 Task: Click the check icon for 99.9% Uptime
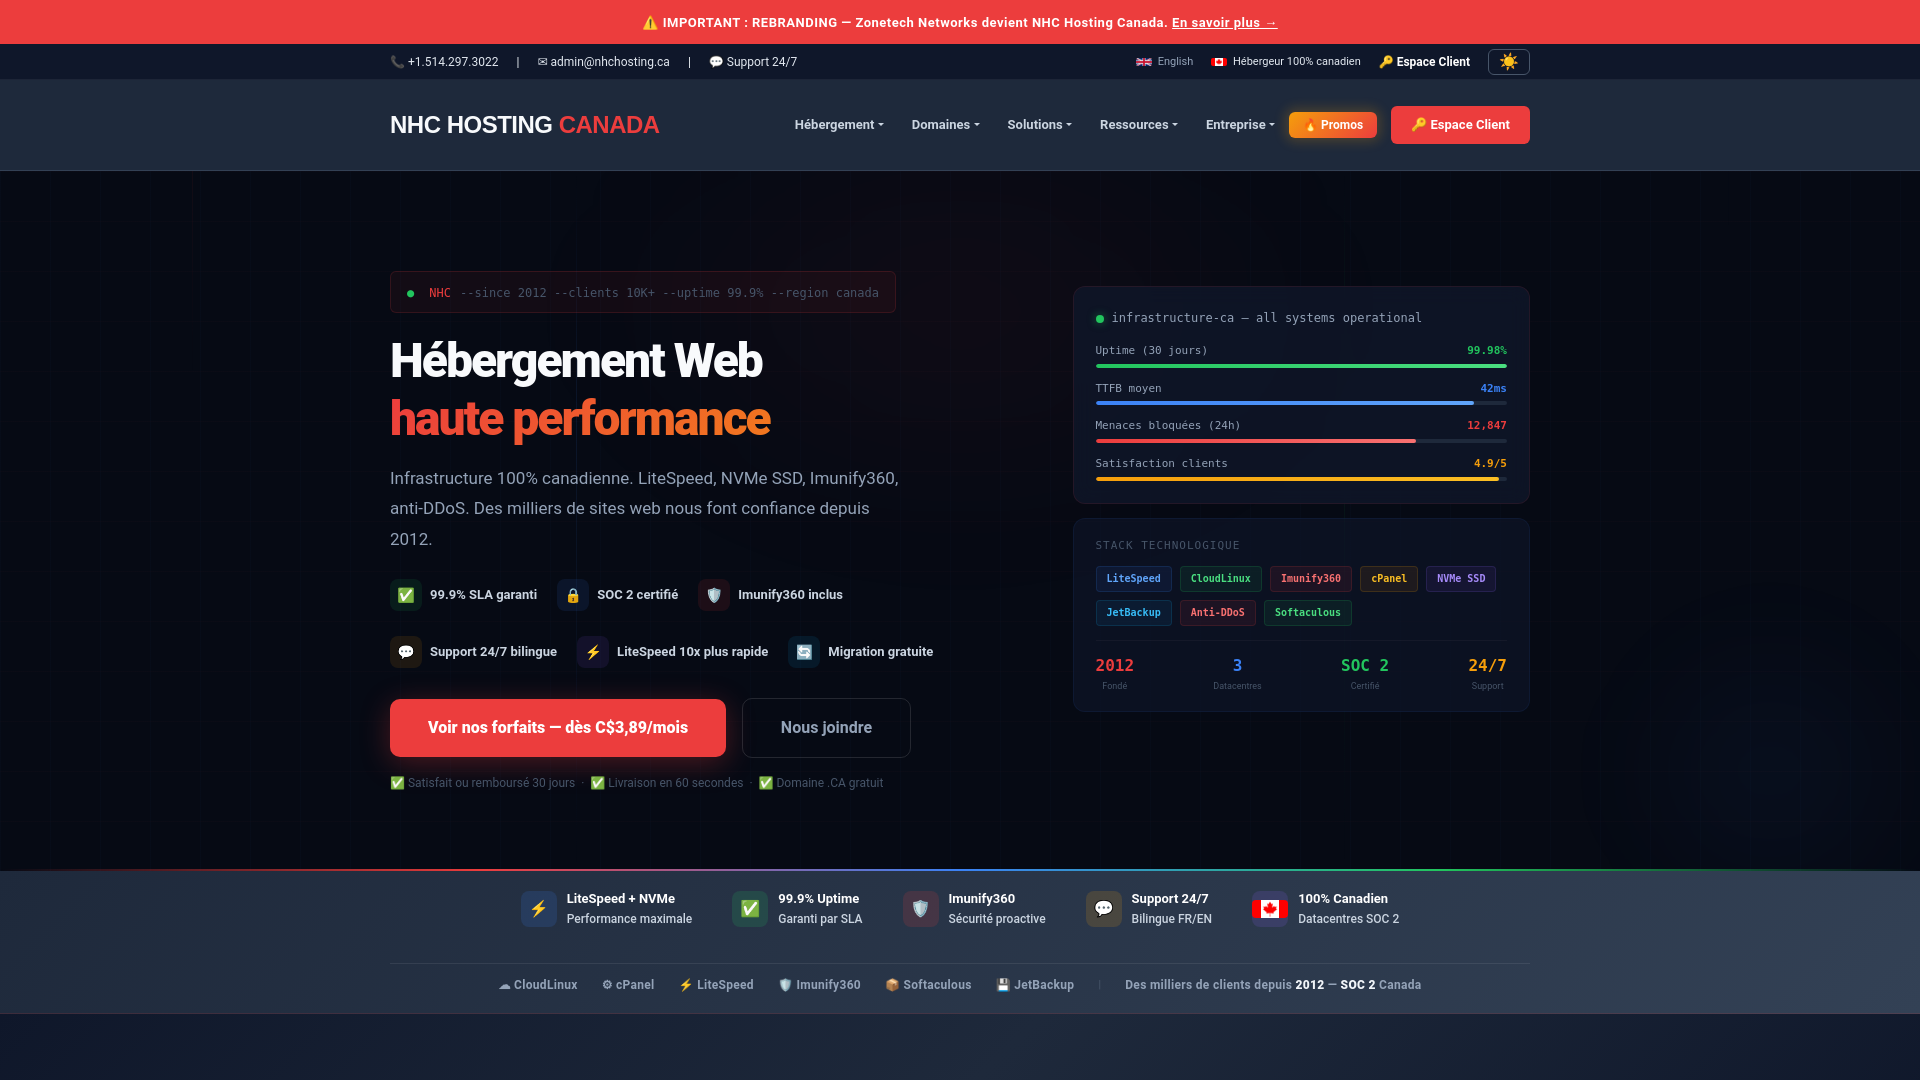(750, 909)
